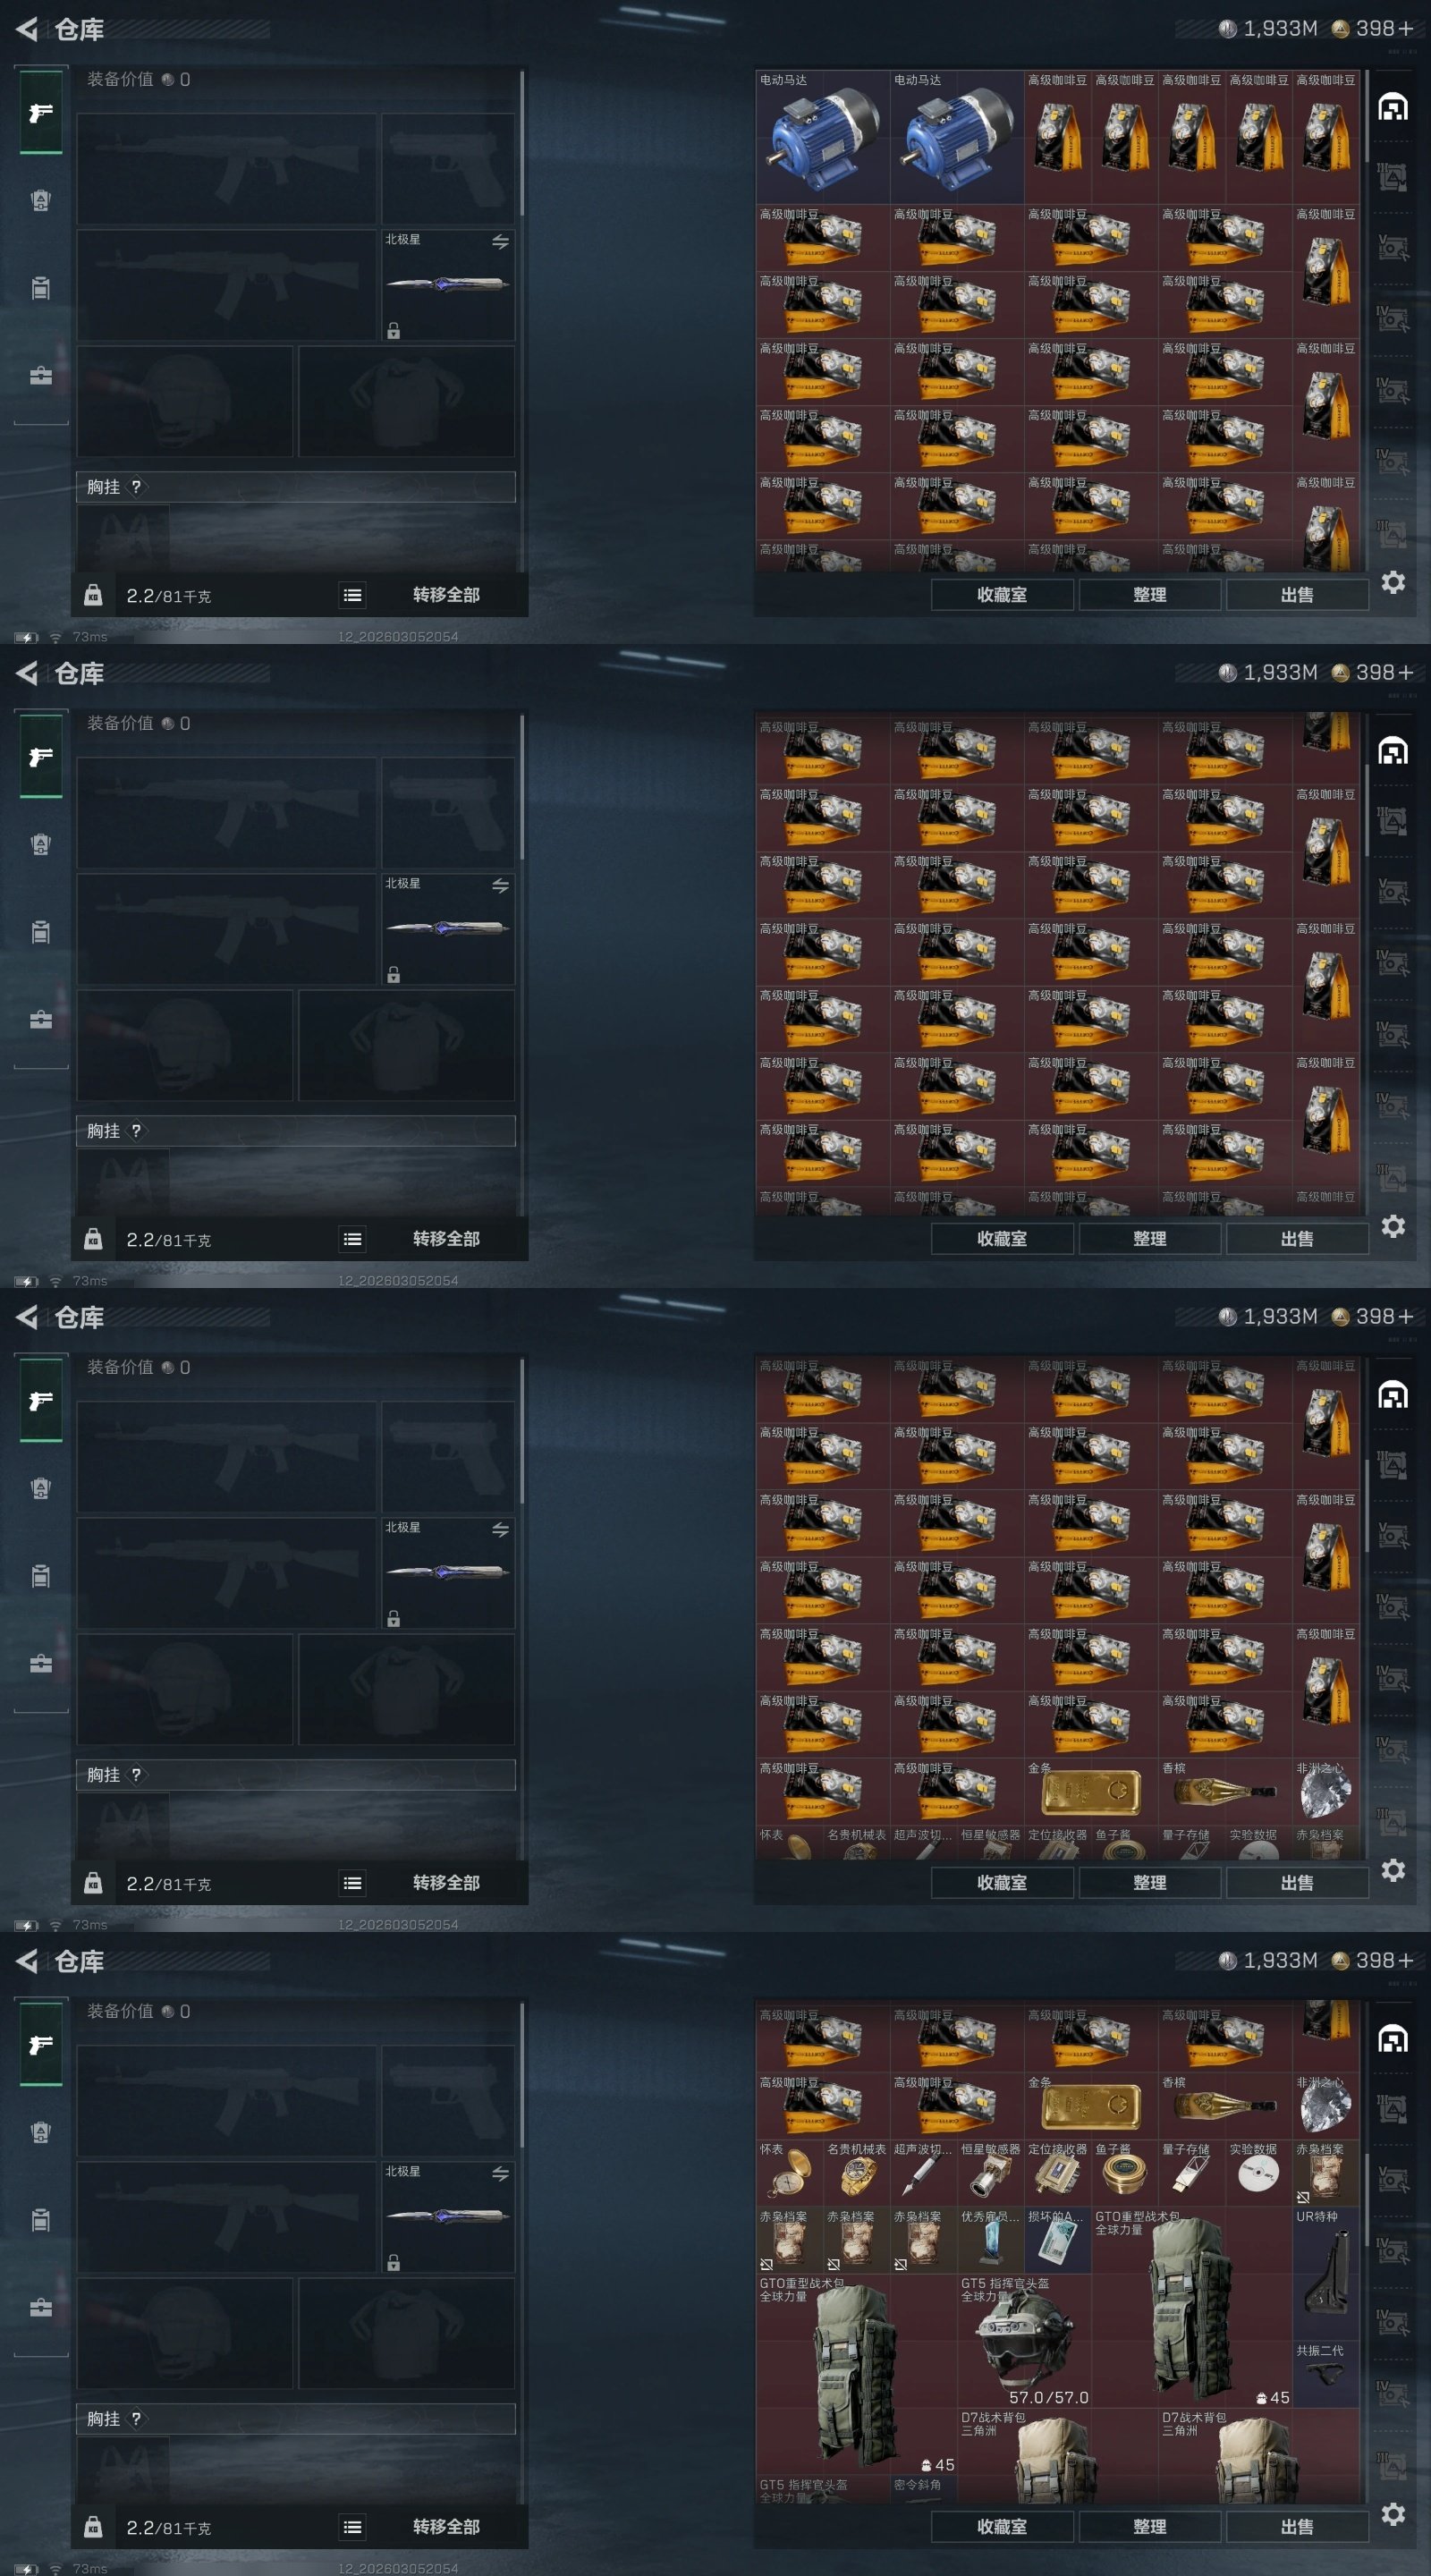Click the 转移全部 transfer all button
This screenshot has height=2576, width=1431.
[x=446, y=2526]
